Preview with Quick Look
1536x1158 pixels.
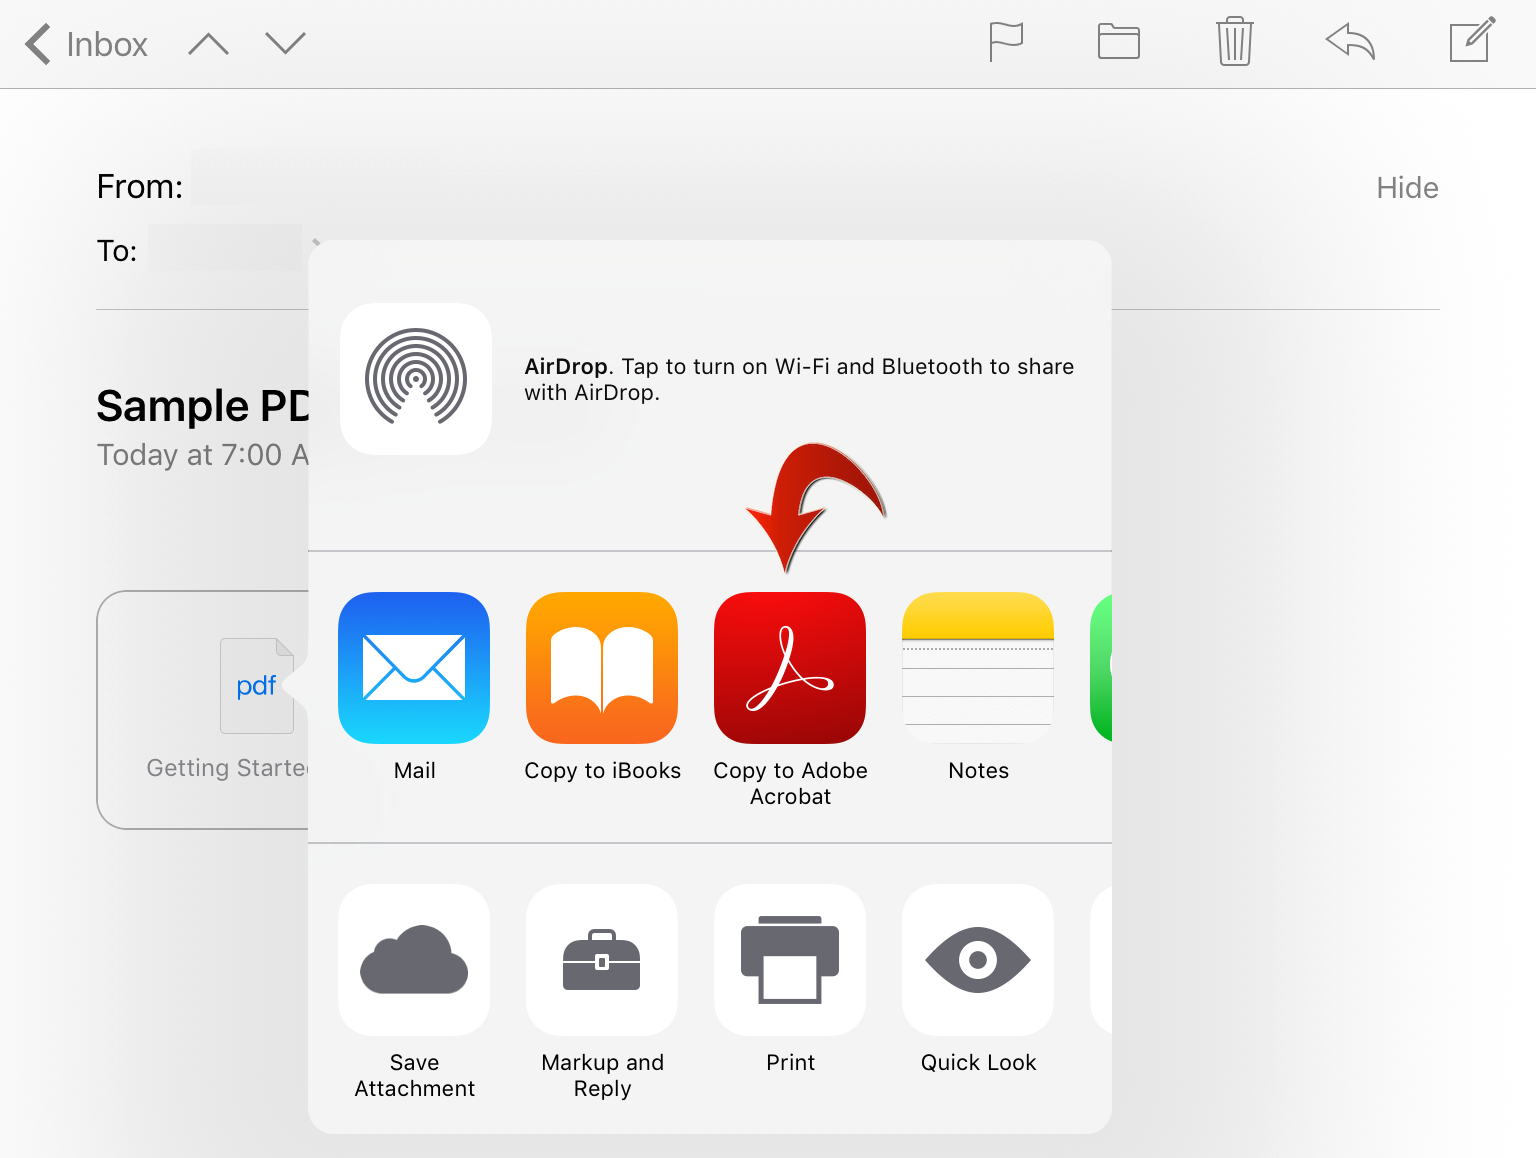click(x=977, y=959)
